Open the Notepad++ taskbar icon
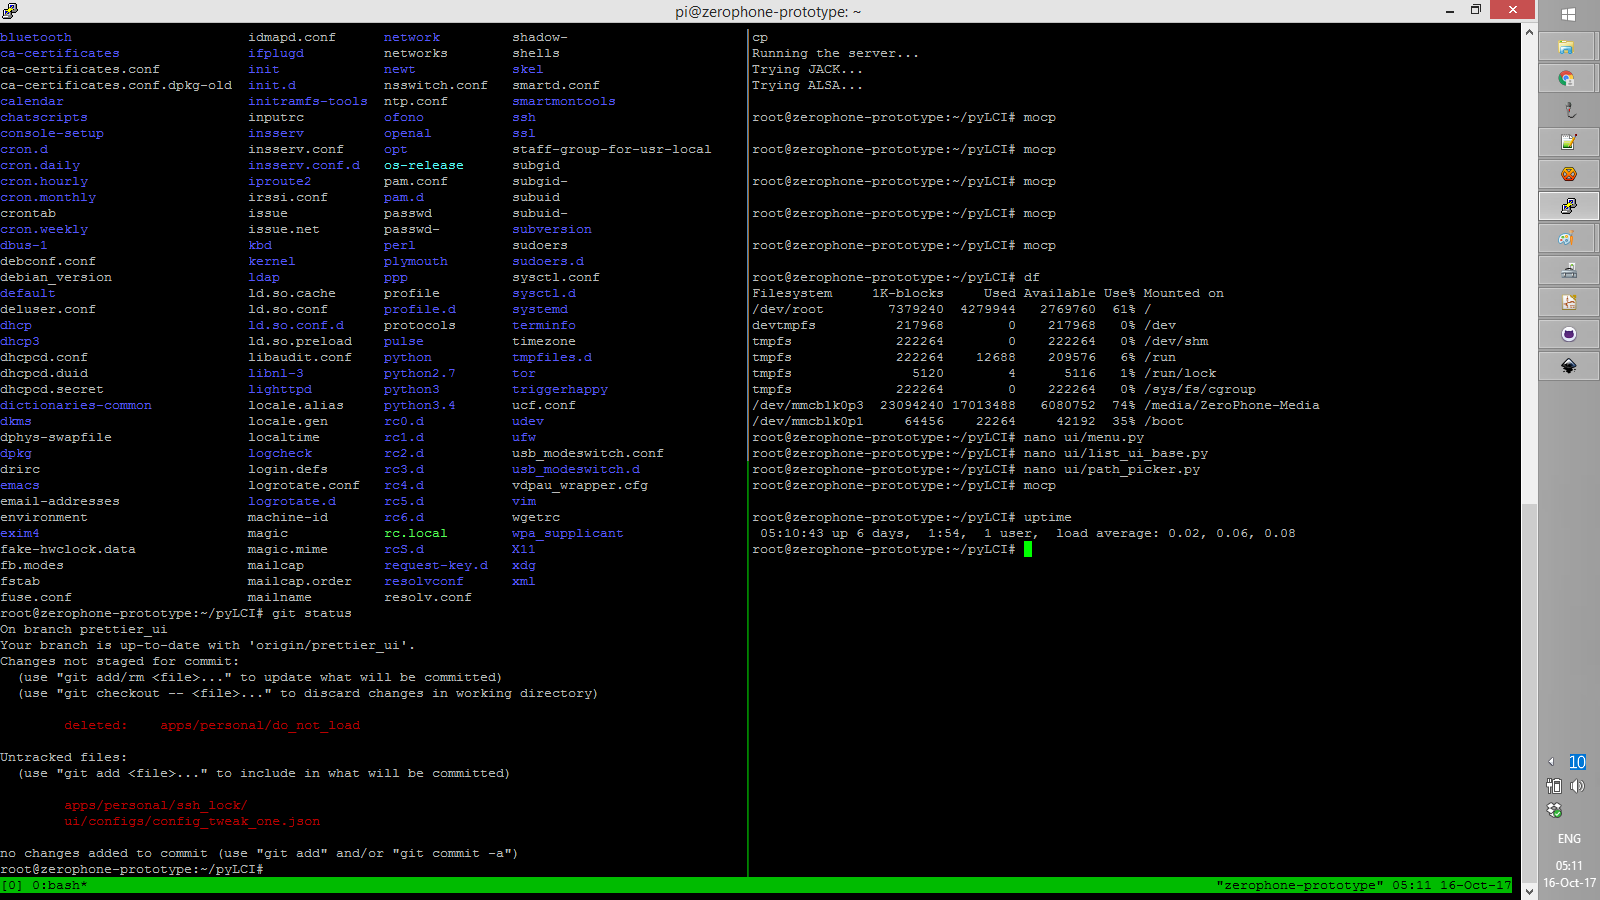This screenshot has width=1600, height=900. tap(1567, 142)
